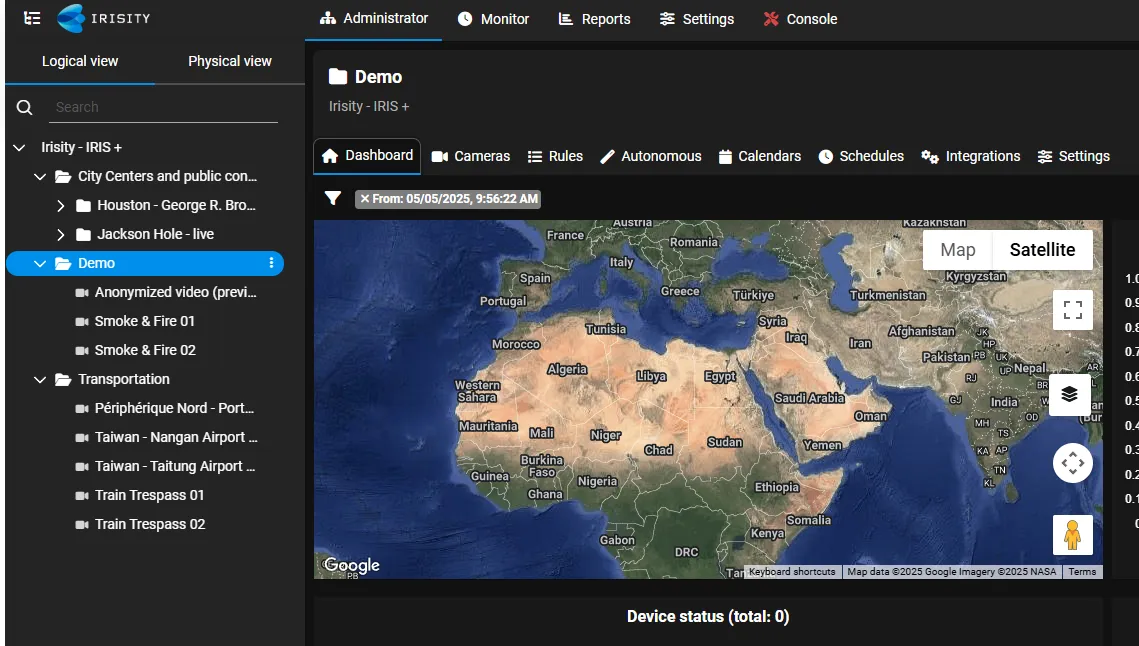The height and width of the screenshot is (646, 1139).
Task: Click the Train Trespass 02 camera icon
Action: (82, 525)
